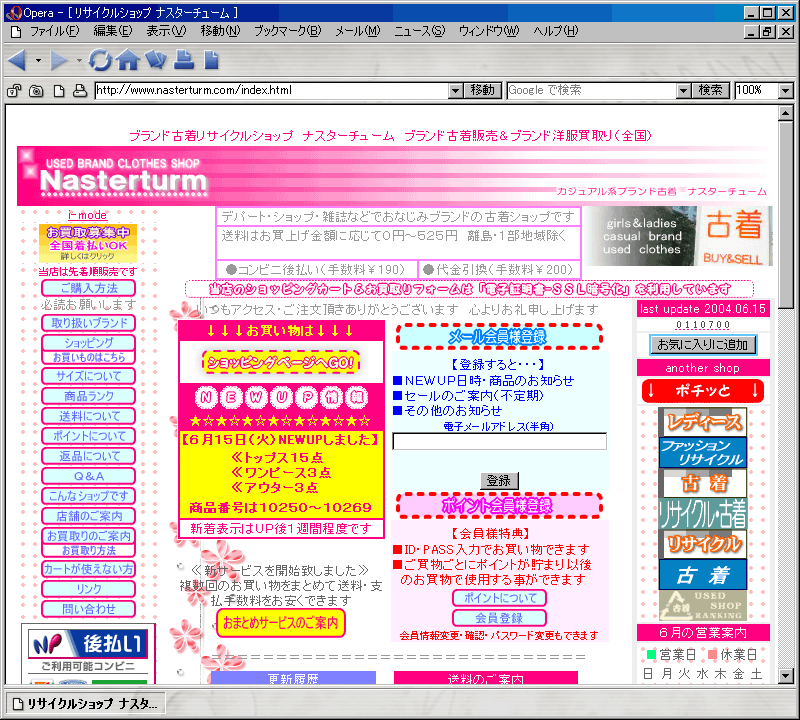Follow the i-mode link
Screen dimensions: 800x720
pyautogui.click(x=87, y=215)
